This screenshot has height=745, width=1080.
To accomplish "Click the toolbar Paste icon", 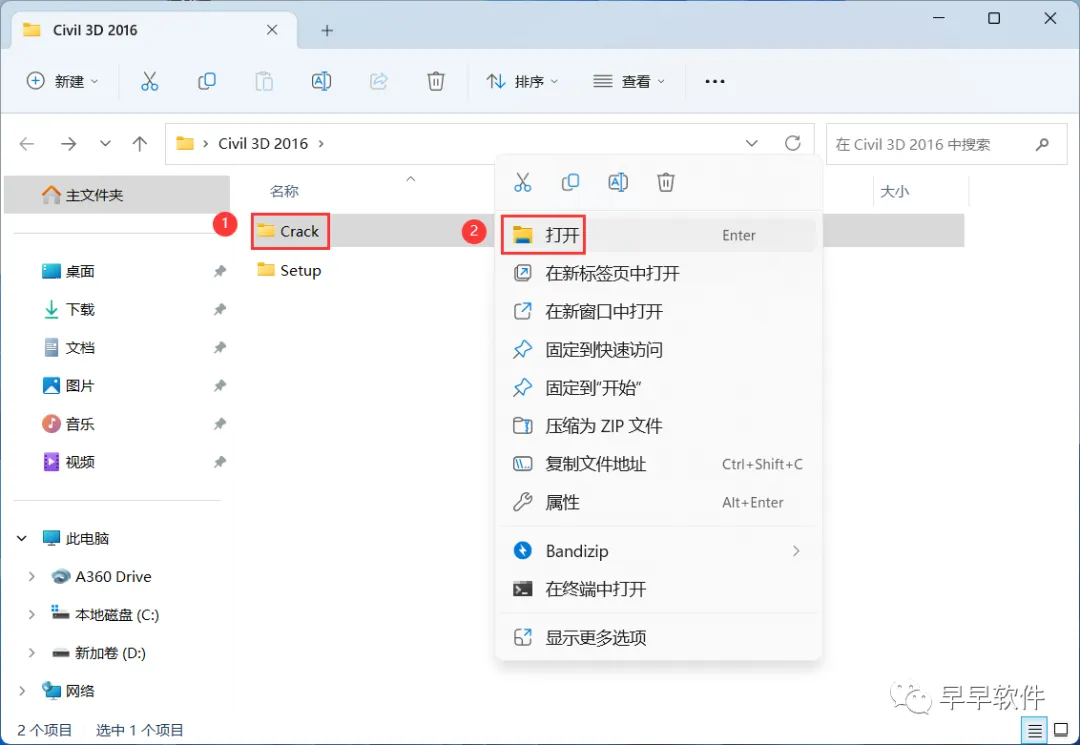I will tap(264, 81).
